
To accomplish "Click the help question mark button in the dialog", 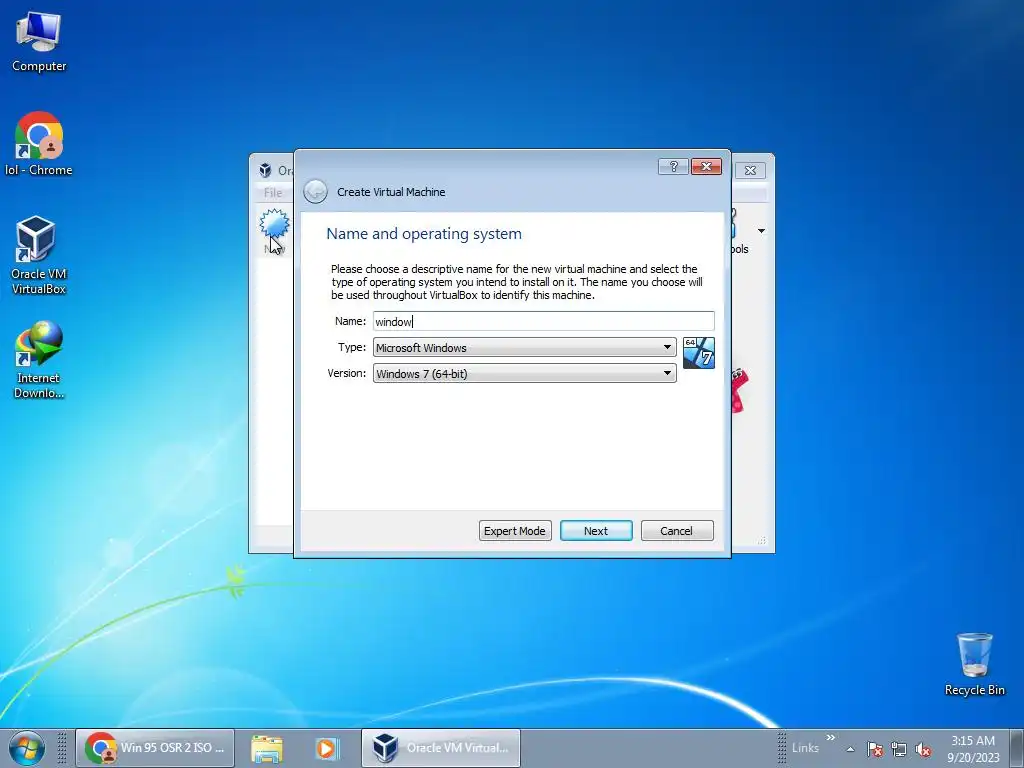I will [673, 167].
